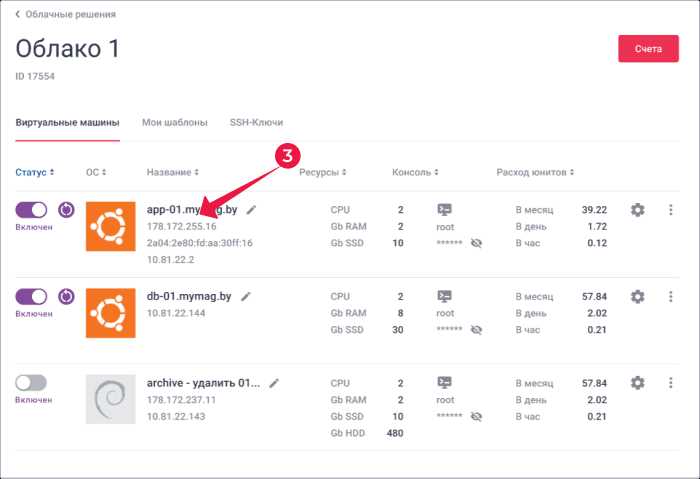Image resolution: width=700 pixels, height=479 pixels.
Task: Sort by Расход юнитов column
Action: (534, 173)
